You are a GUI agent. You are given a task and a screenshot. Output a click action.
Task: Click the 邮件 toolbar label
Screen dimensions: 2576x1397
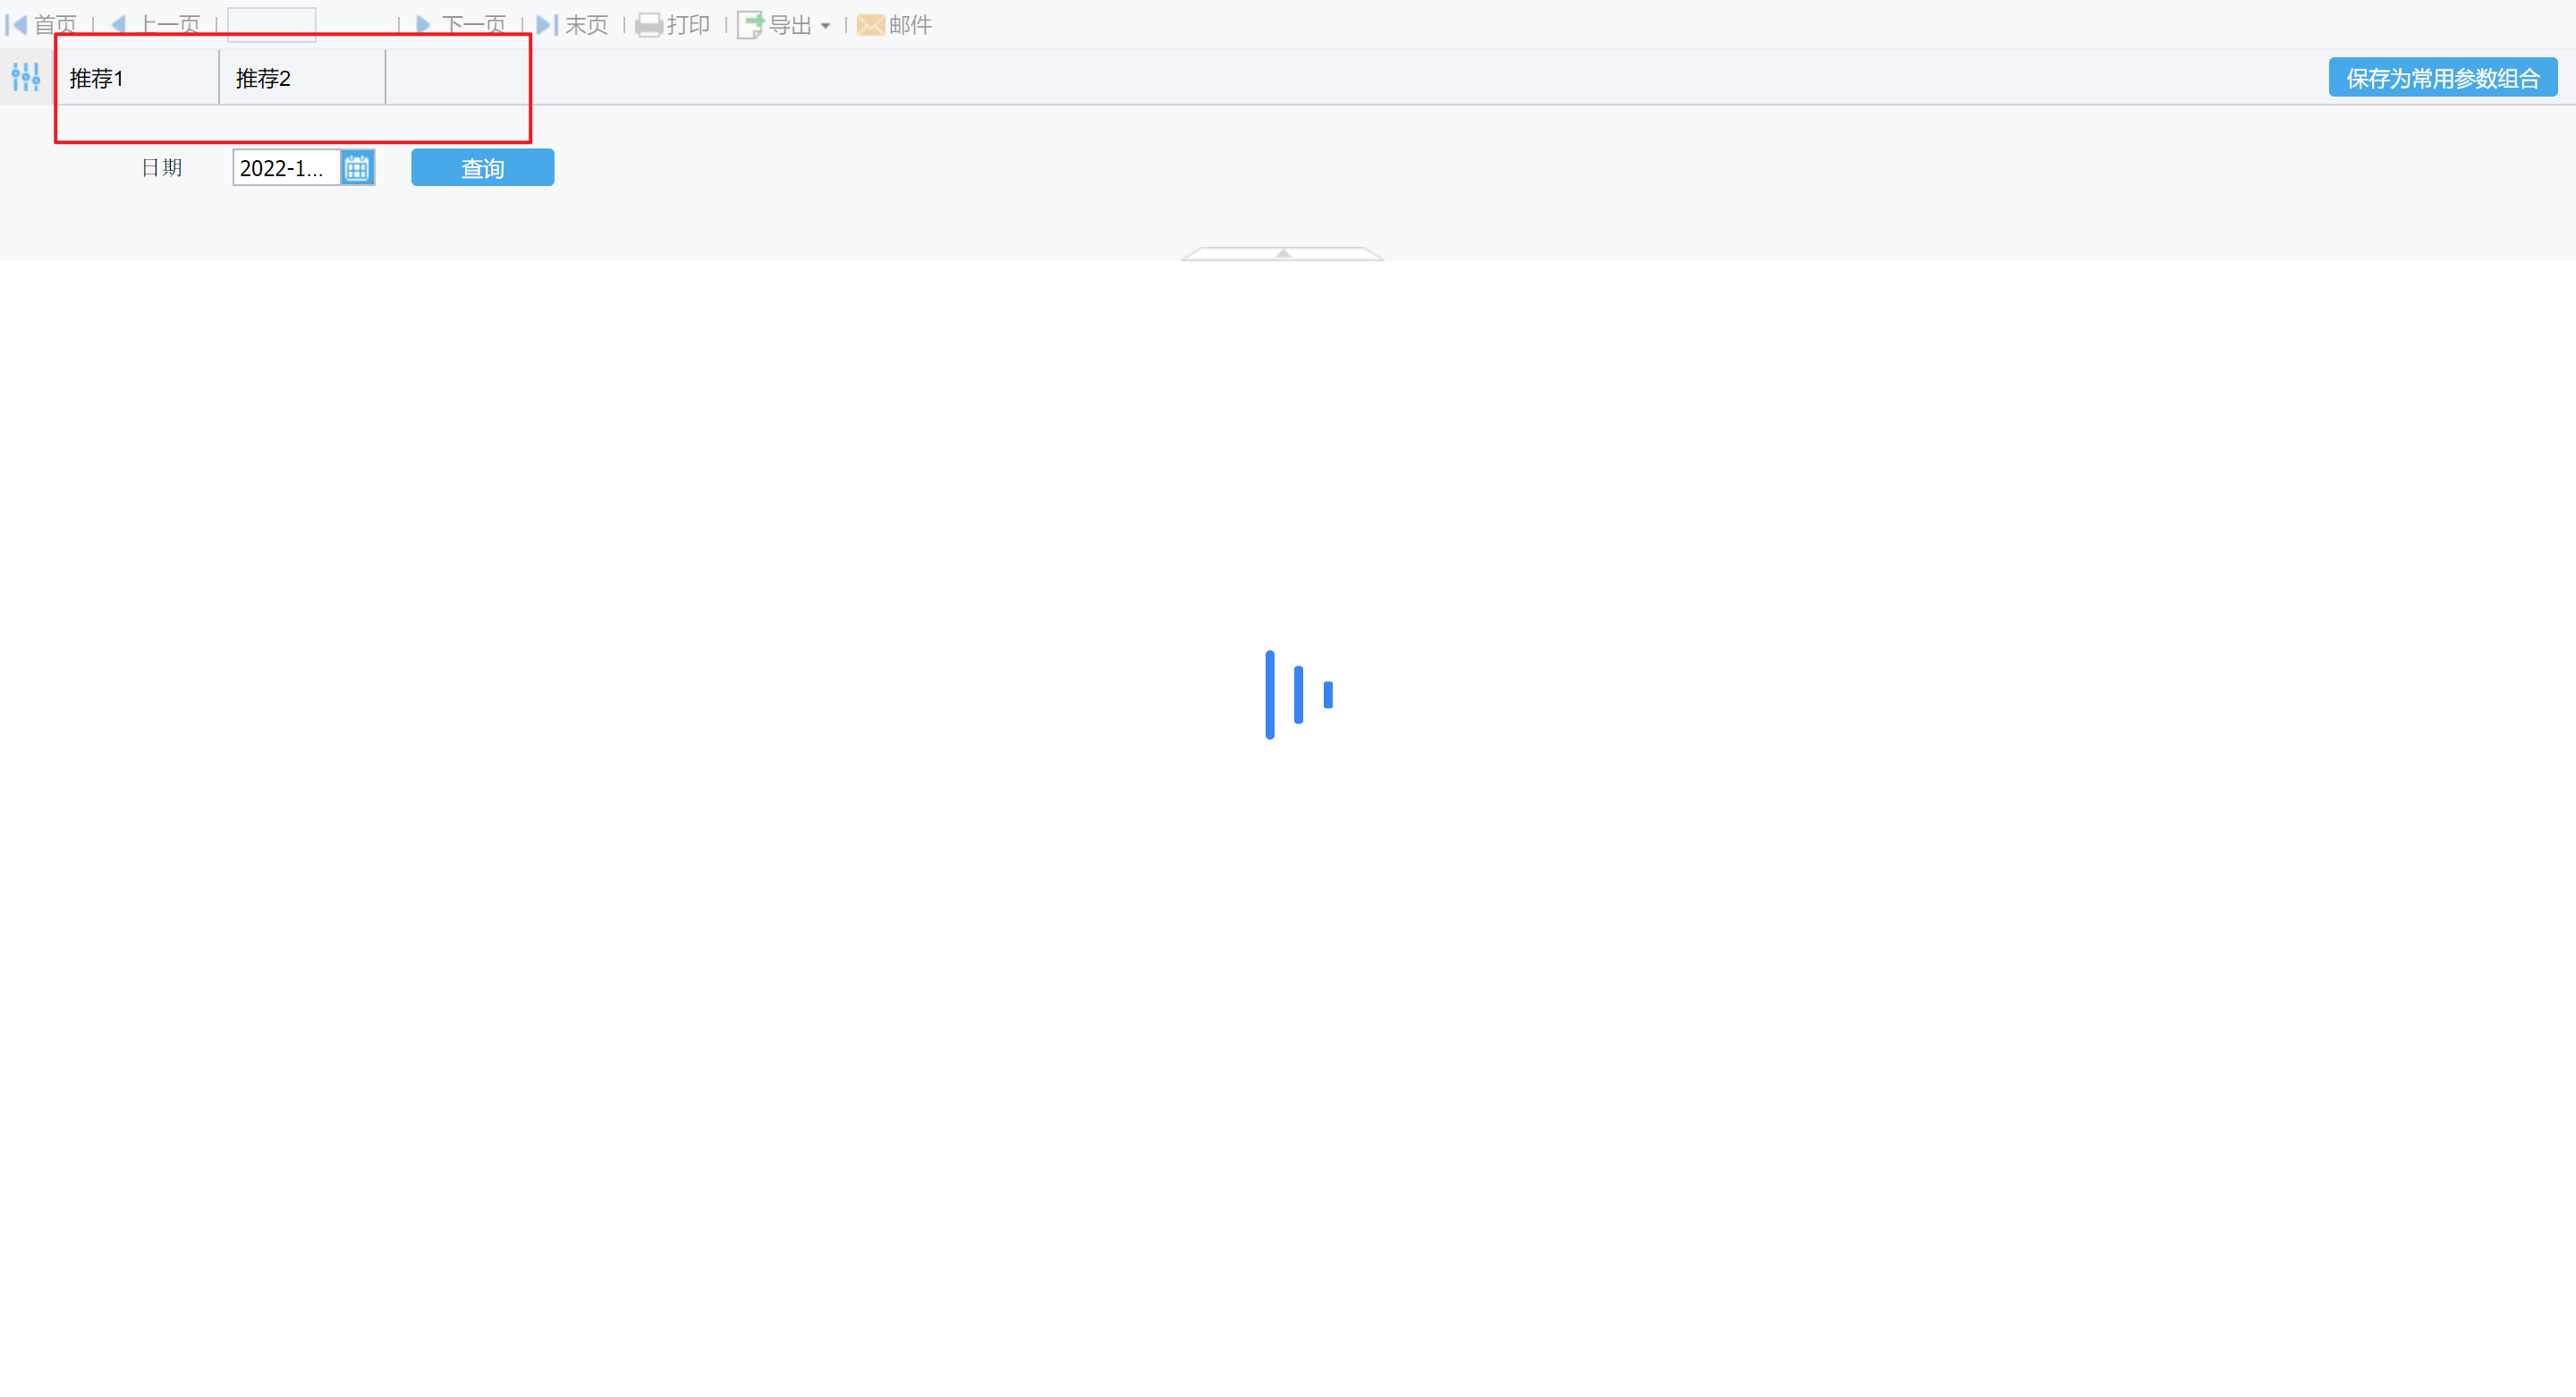coord(910,25)
